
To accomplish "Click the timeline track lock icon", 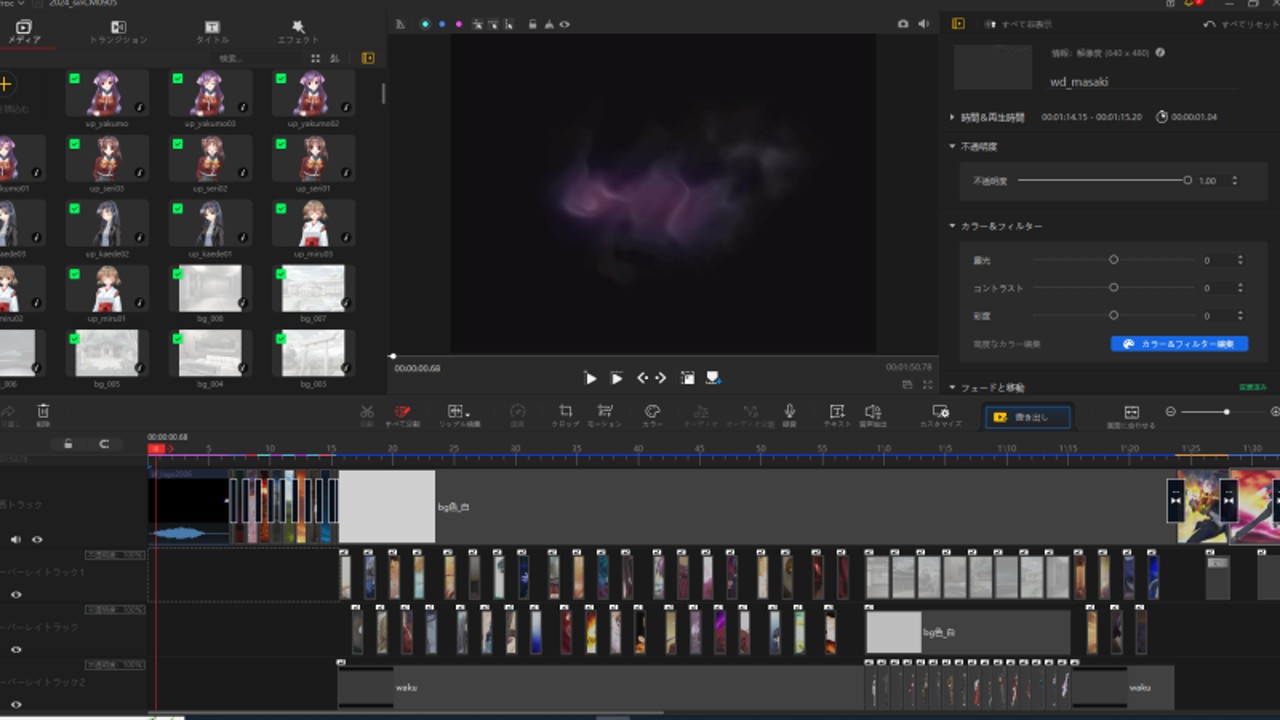I will coord(68,444).
